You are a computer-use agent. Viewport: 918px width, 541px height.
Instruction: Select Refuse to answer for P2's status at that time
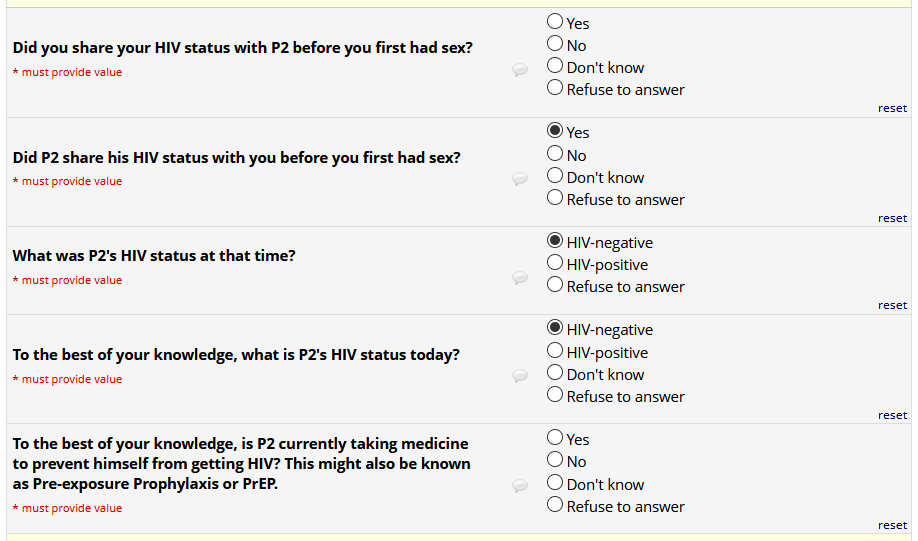coord(555,286)
